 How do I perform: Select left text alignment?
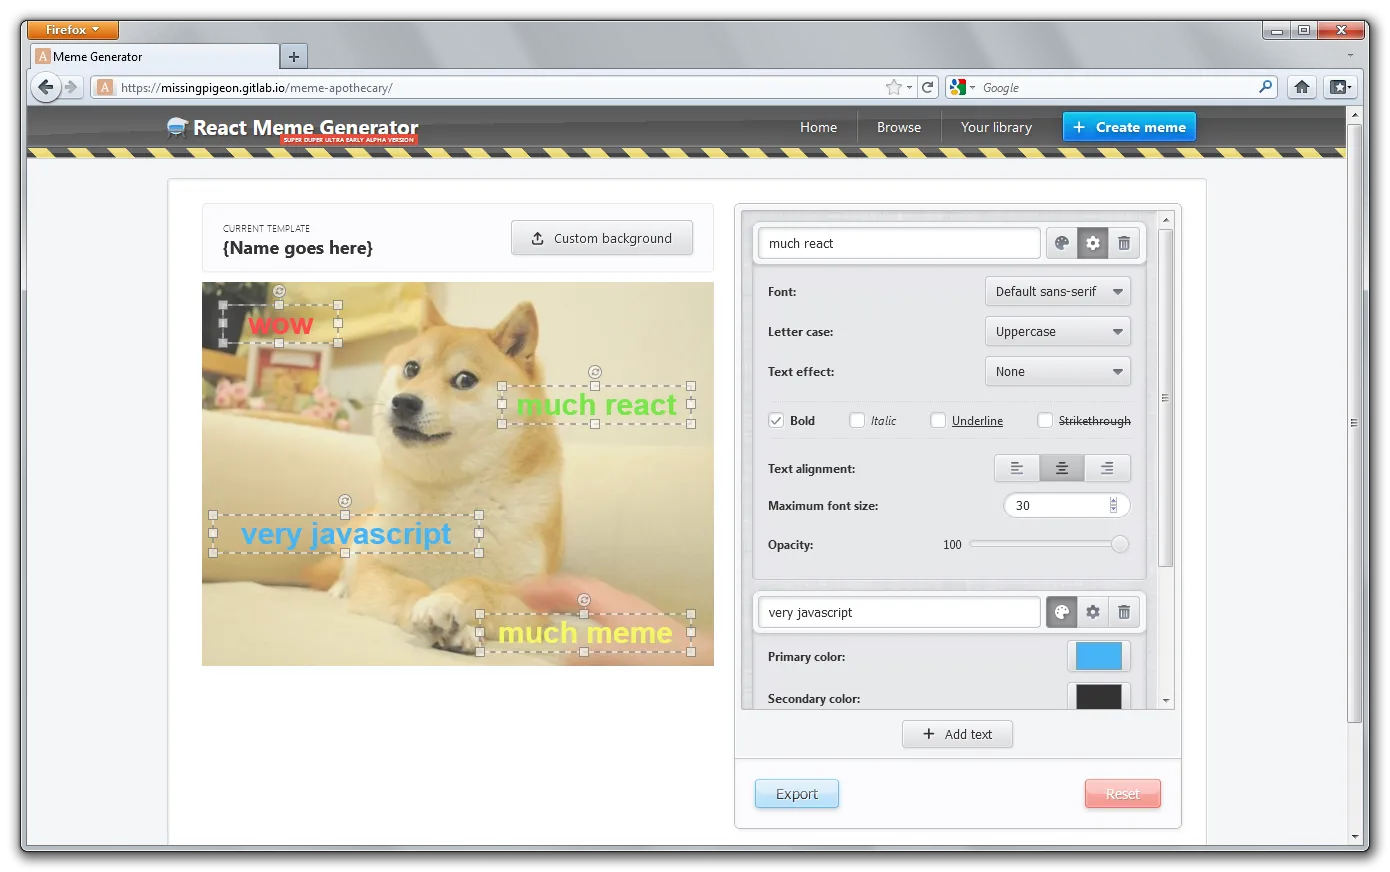(1017, 468)
